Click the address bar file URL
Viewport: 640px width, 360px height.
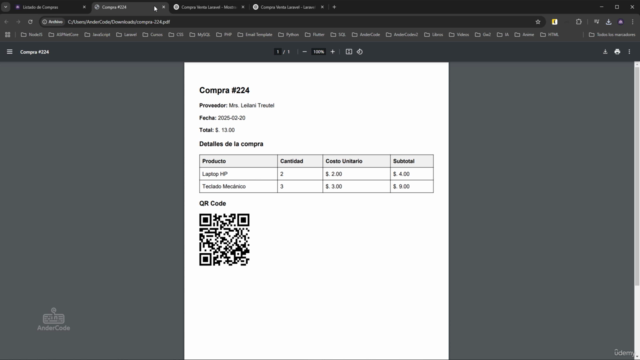coord(119,22)
